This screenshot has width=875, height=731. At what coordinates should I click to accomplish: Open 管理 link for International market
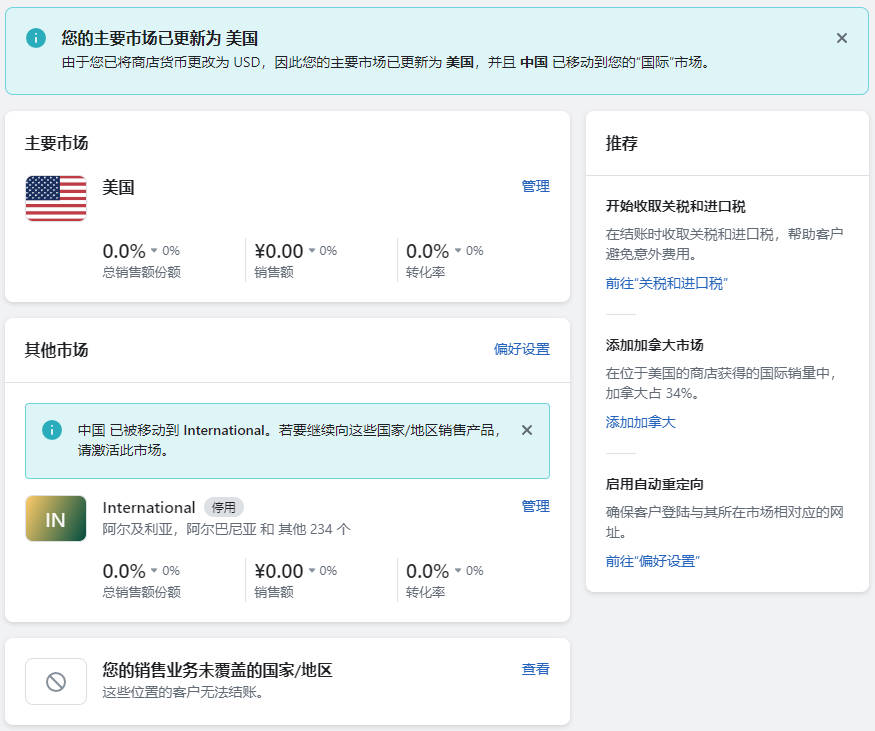point(535,506)
